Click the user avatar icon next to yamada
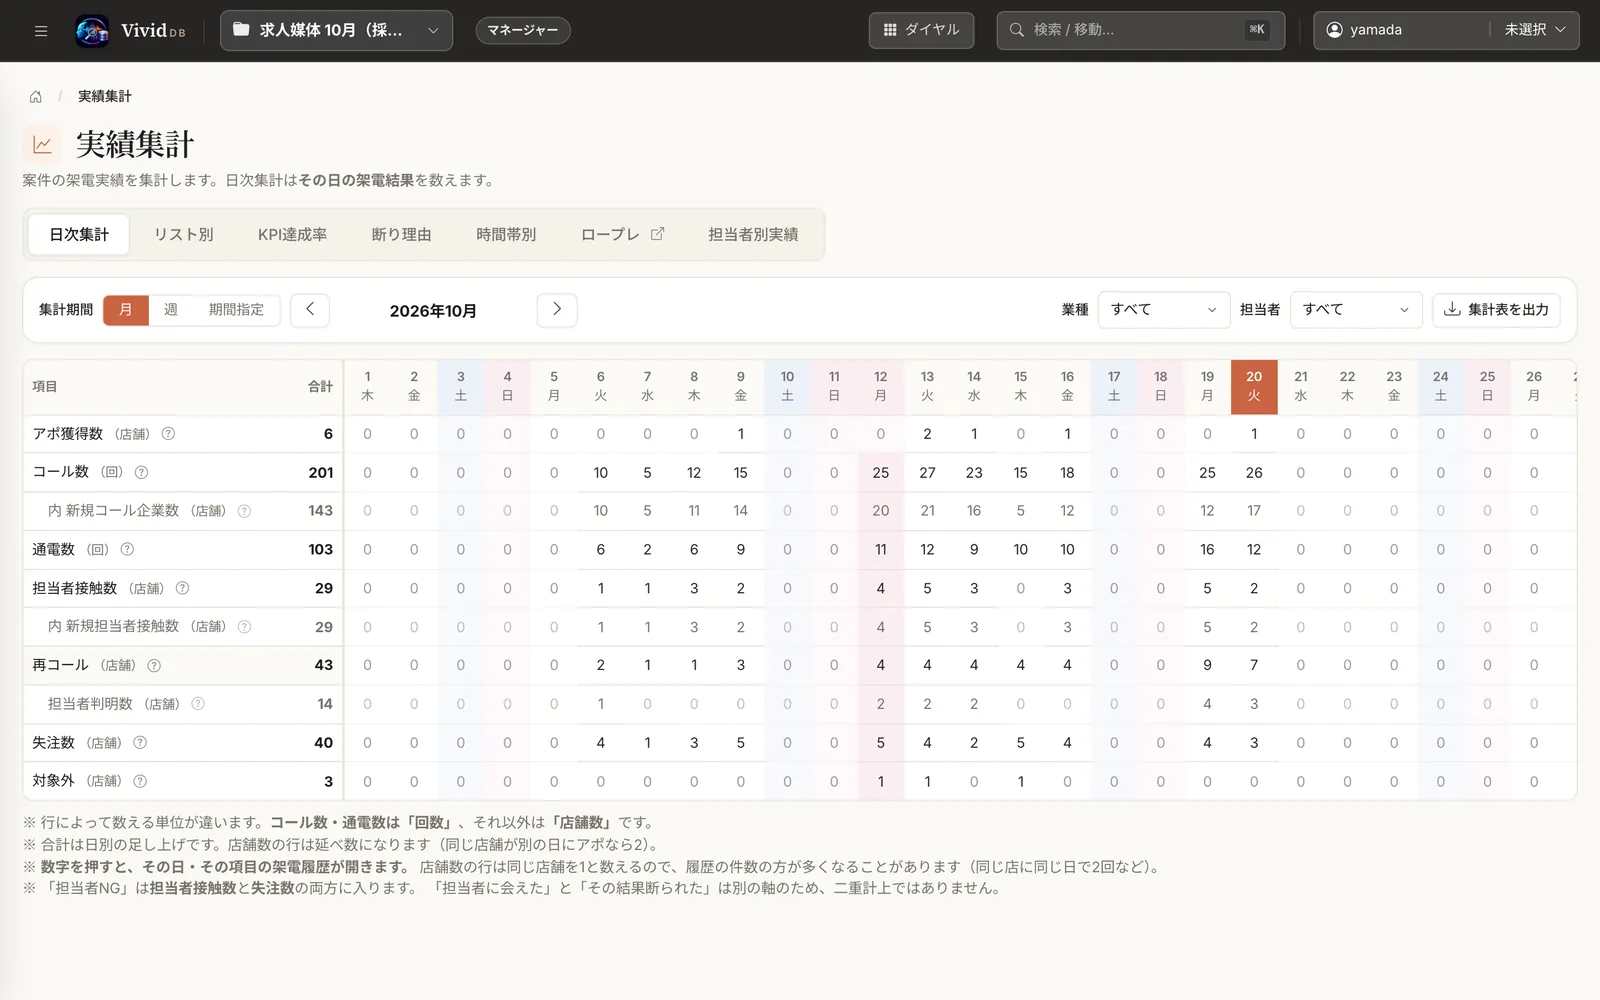 (1334, 30)
